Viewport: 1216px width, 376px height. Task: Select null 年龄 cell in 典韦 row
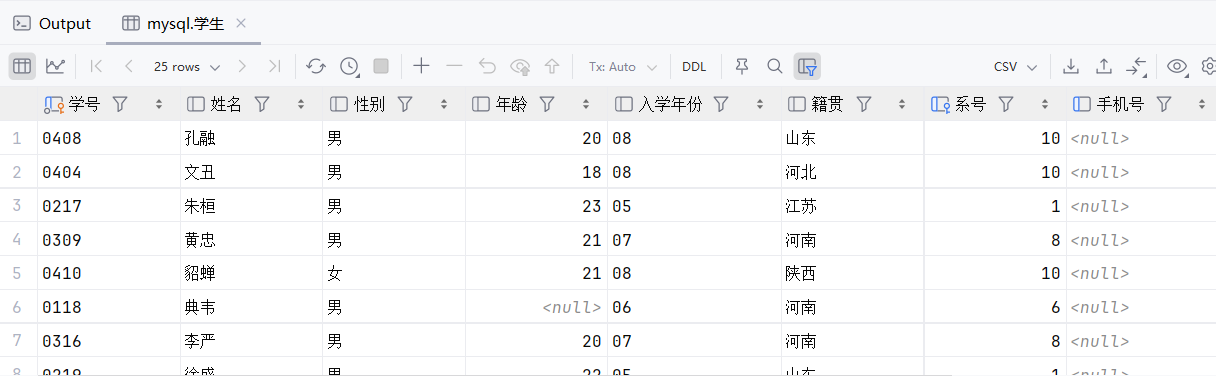(536, 307)
